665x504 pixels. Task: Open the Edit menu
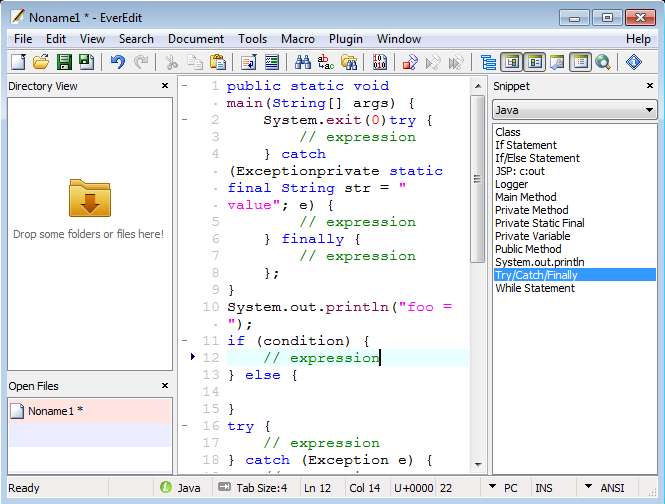coord(56,39)
